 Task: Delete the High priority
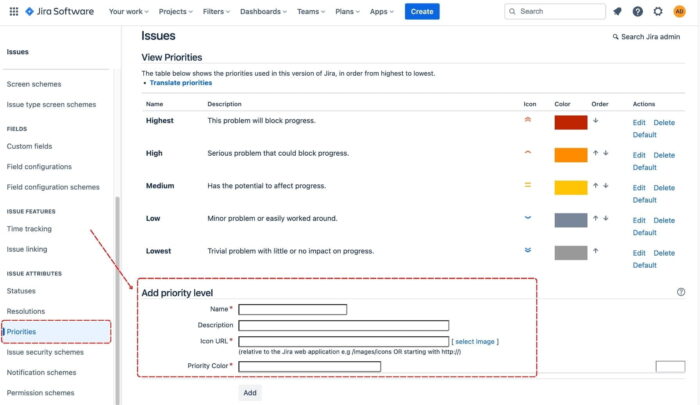tap(664, 155)
